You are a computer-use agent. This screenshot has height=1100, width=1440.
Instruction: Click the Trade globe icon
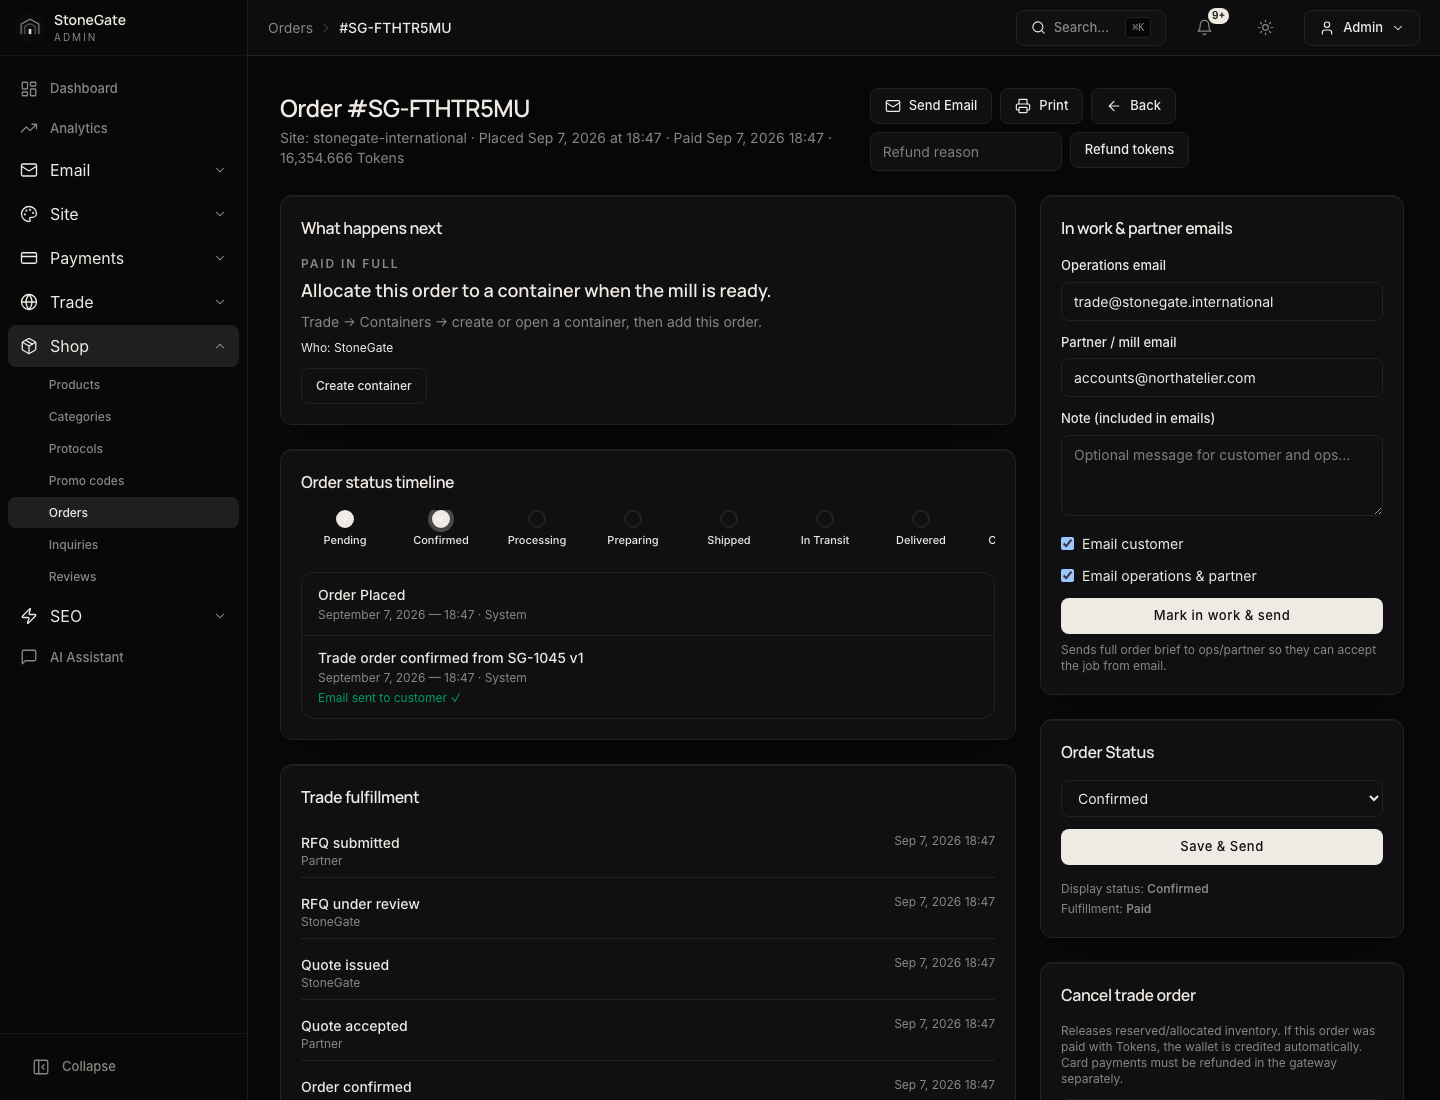click(x=29, y=302)
